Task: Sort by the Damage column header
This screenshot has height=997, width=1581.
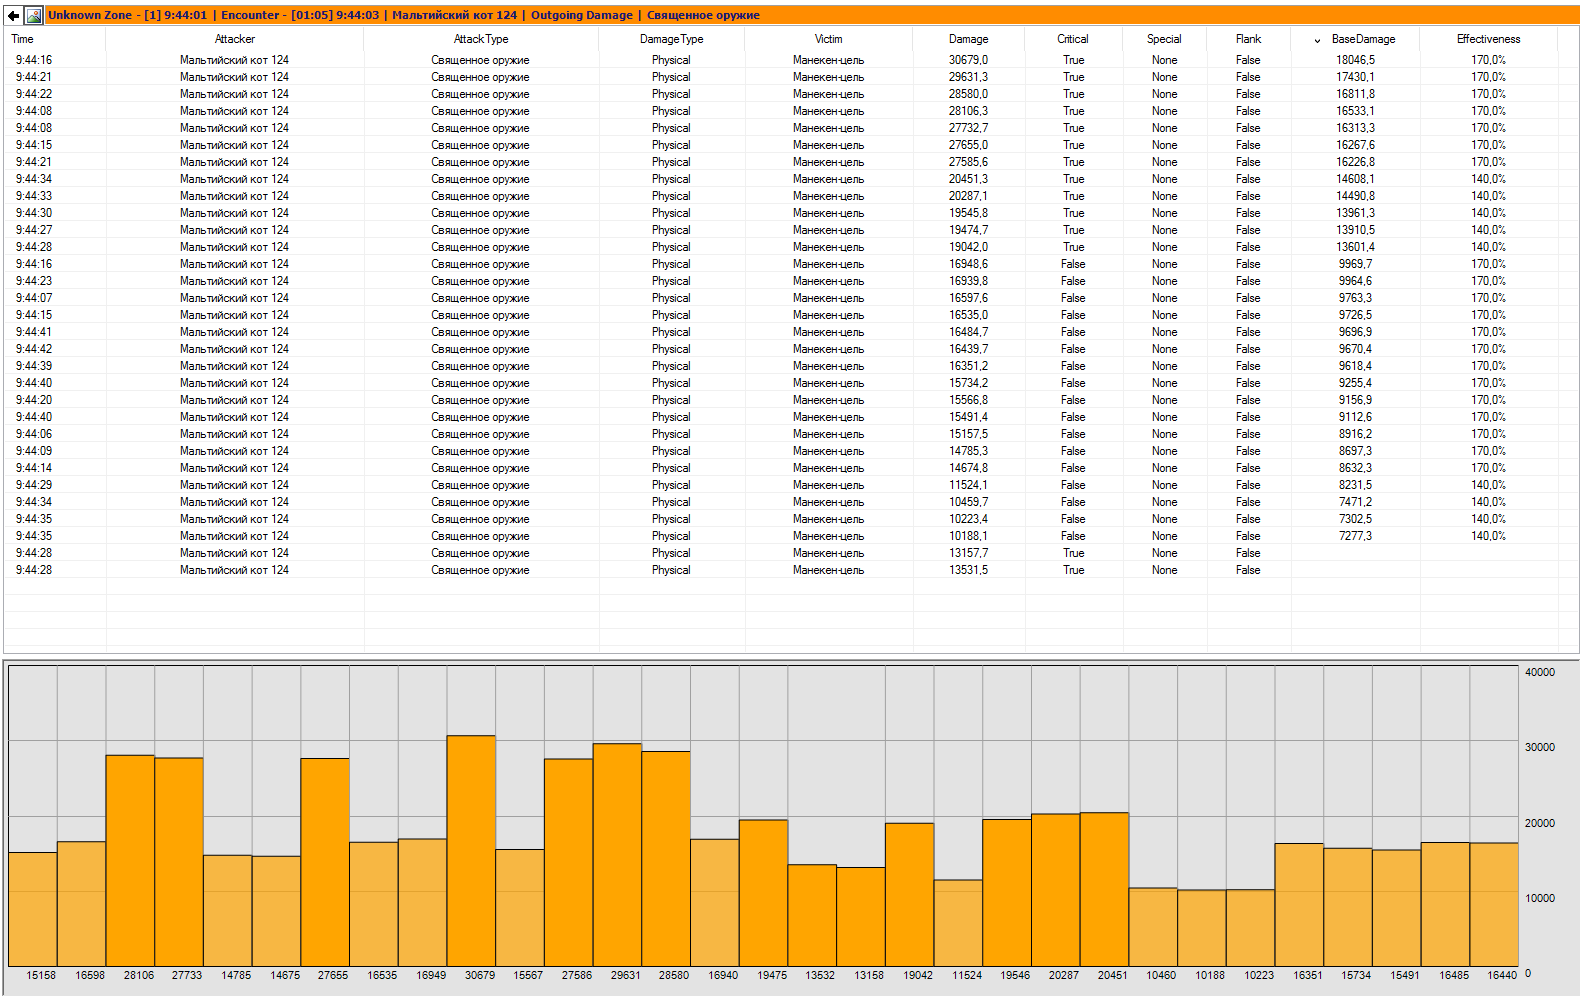Action: pos(968,39)
